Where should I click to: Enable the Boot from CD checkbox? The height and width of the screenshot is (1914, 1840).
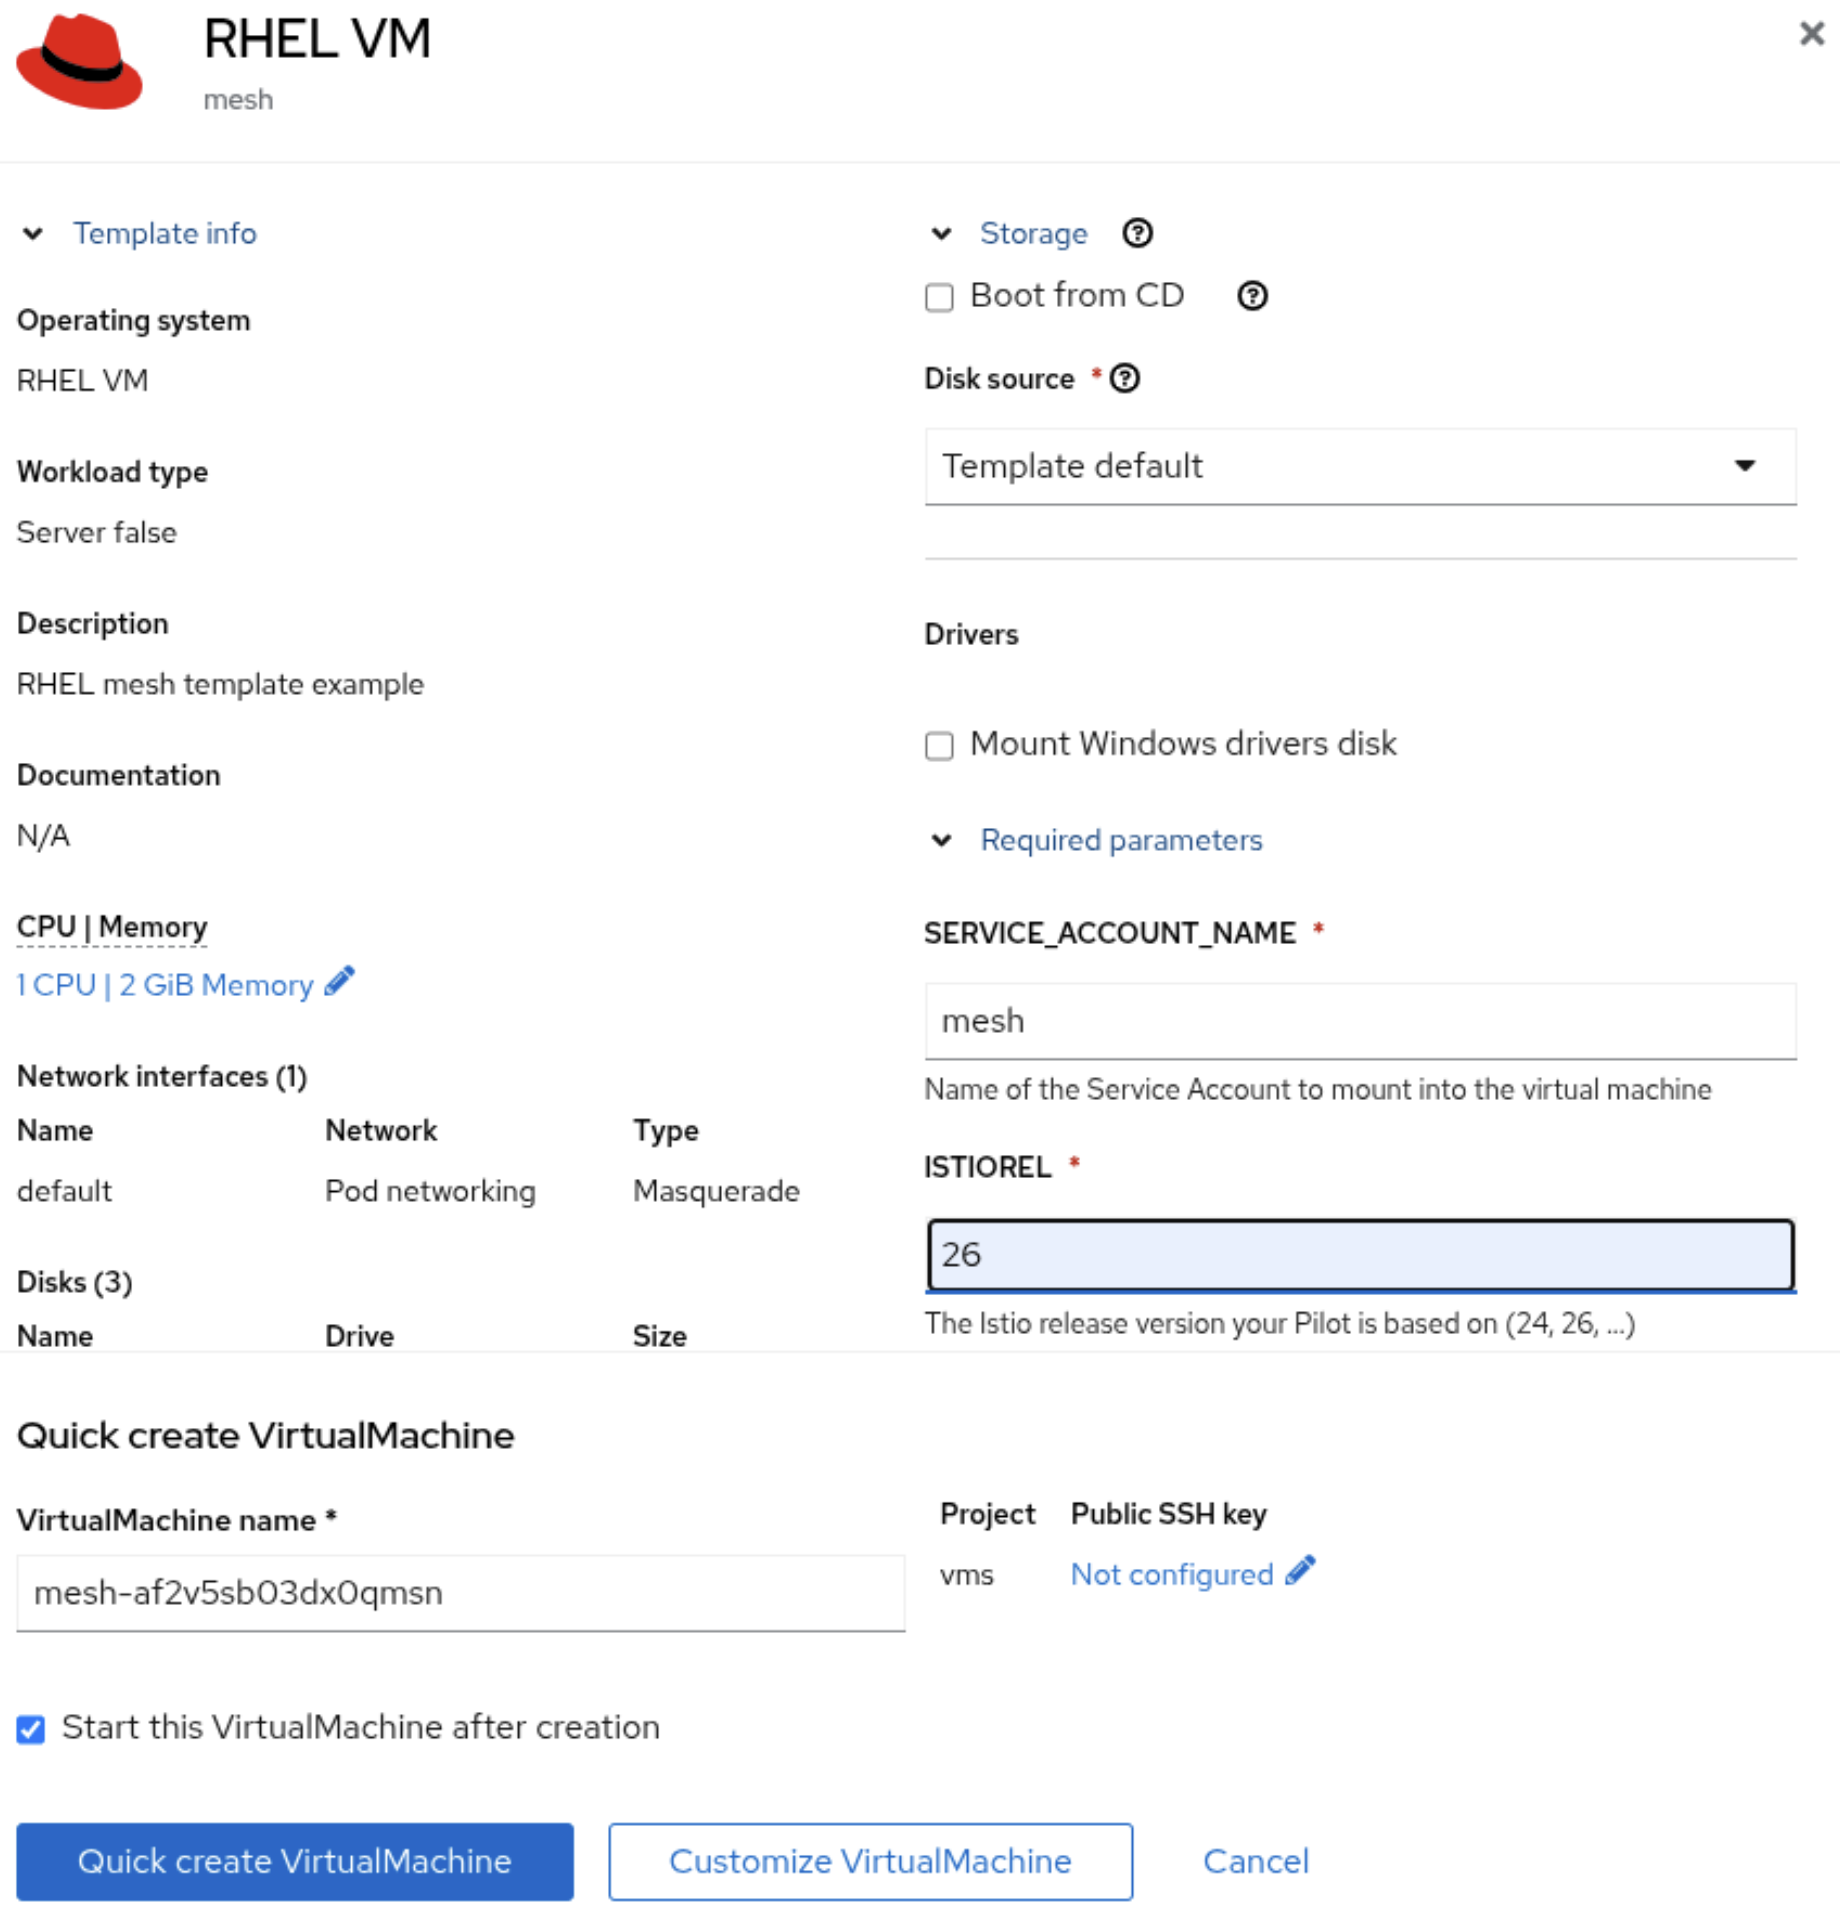[939, 298]
